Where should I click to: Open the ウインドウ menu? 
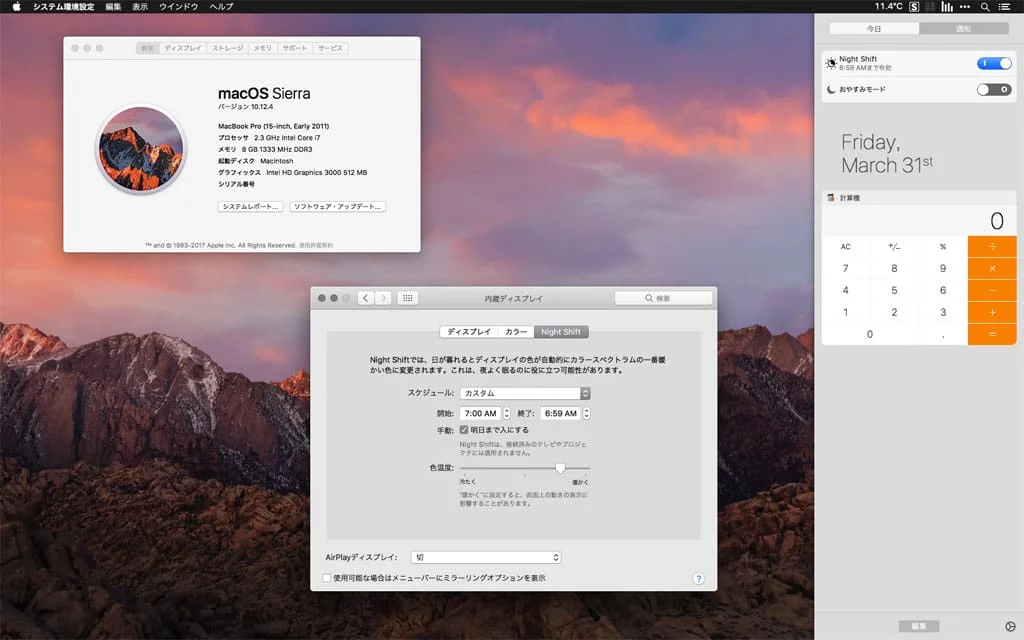pos(178,7)
